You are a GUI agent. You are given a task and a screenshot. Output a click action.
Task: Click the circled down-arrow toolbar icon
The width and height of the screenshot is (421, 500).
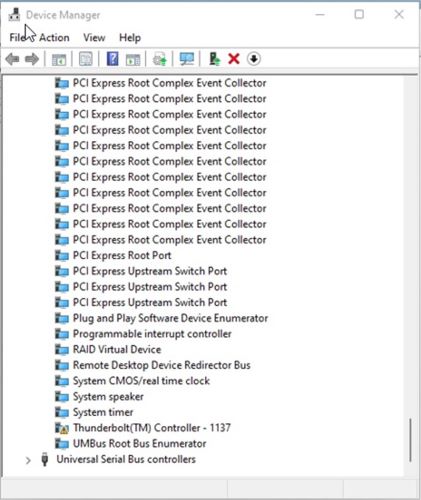point(254,59)
